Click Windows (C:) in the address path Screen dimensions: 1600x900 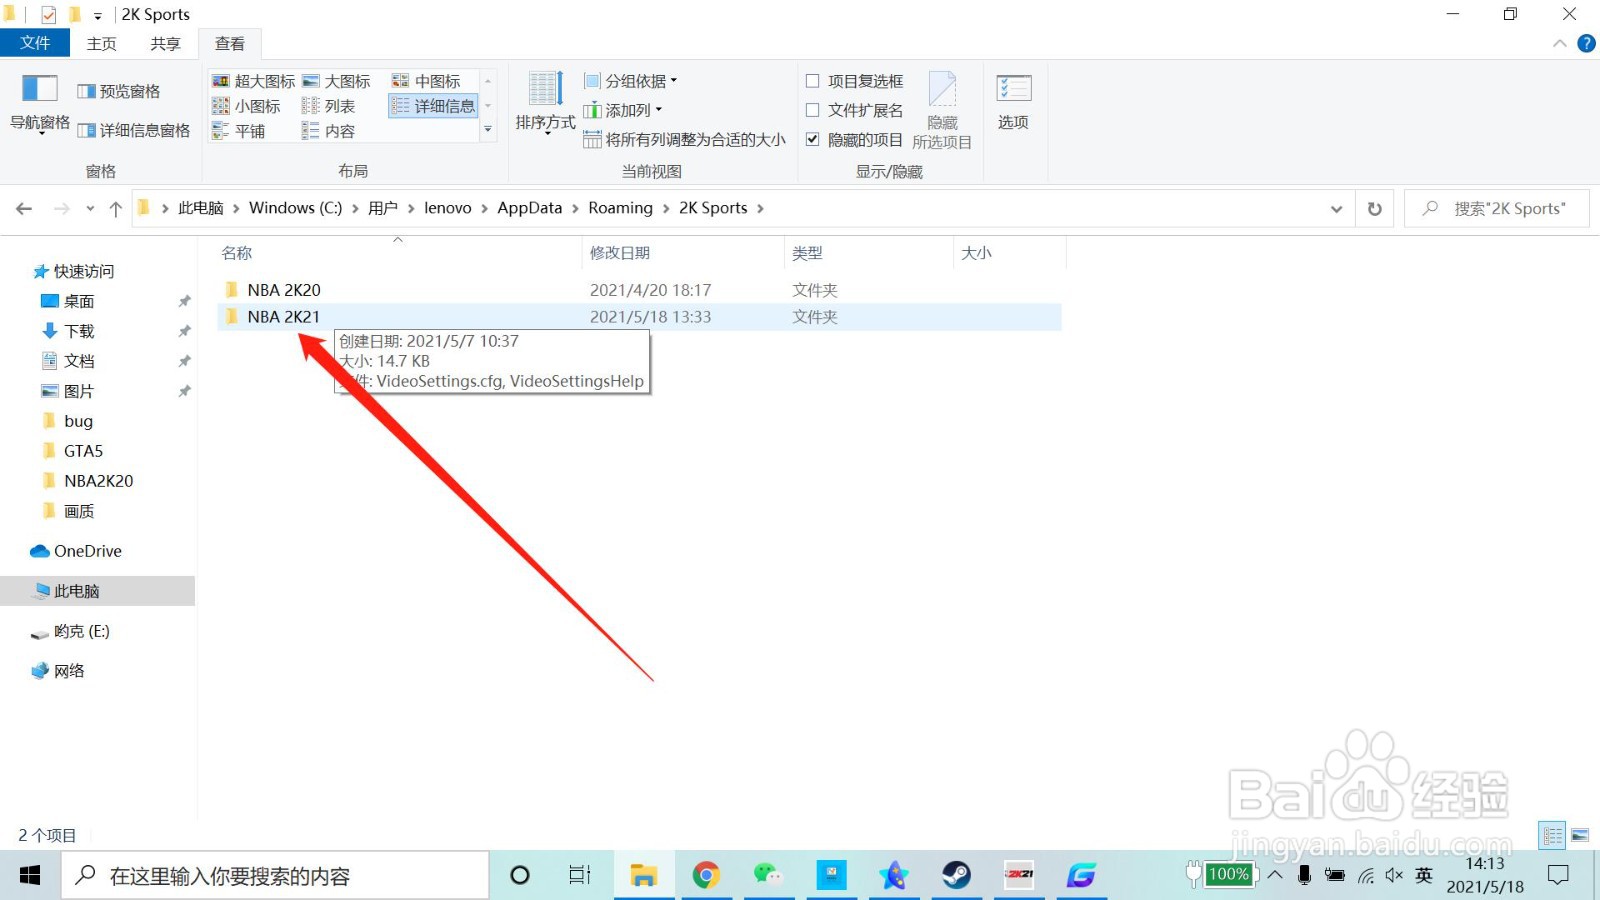(295, 208)
